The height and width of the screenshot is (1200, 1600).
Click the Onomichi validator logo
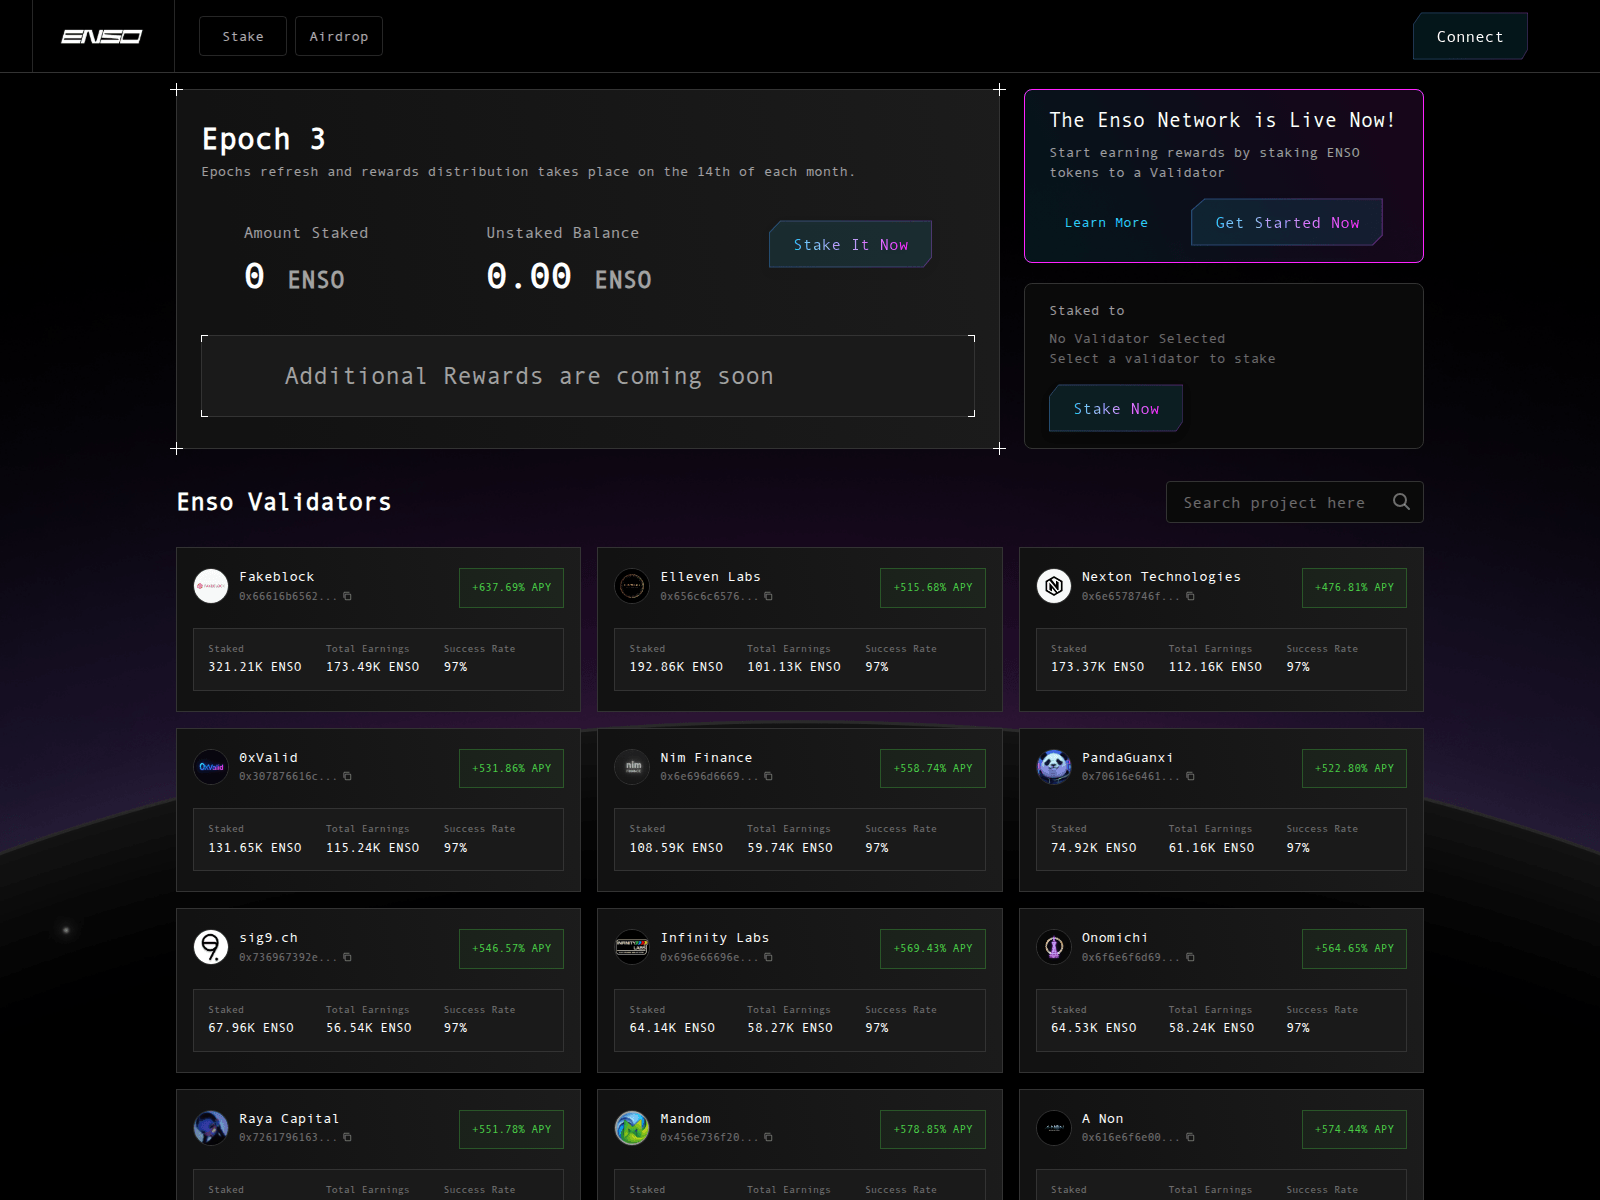tap(1054, 947)
